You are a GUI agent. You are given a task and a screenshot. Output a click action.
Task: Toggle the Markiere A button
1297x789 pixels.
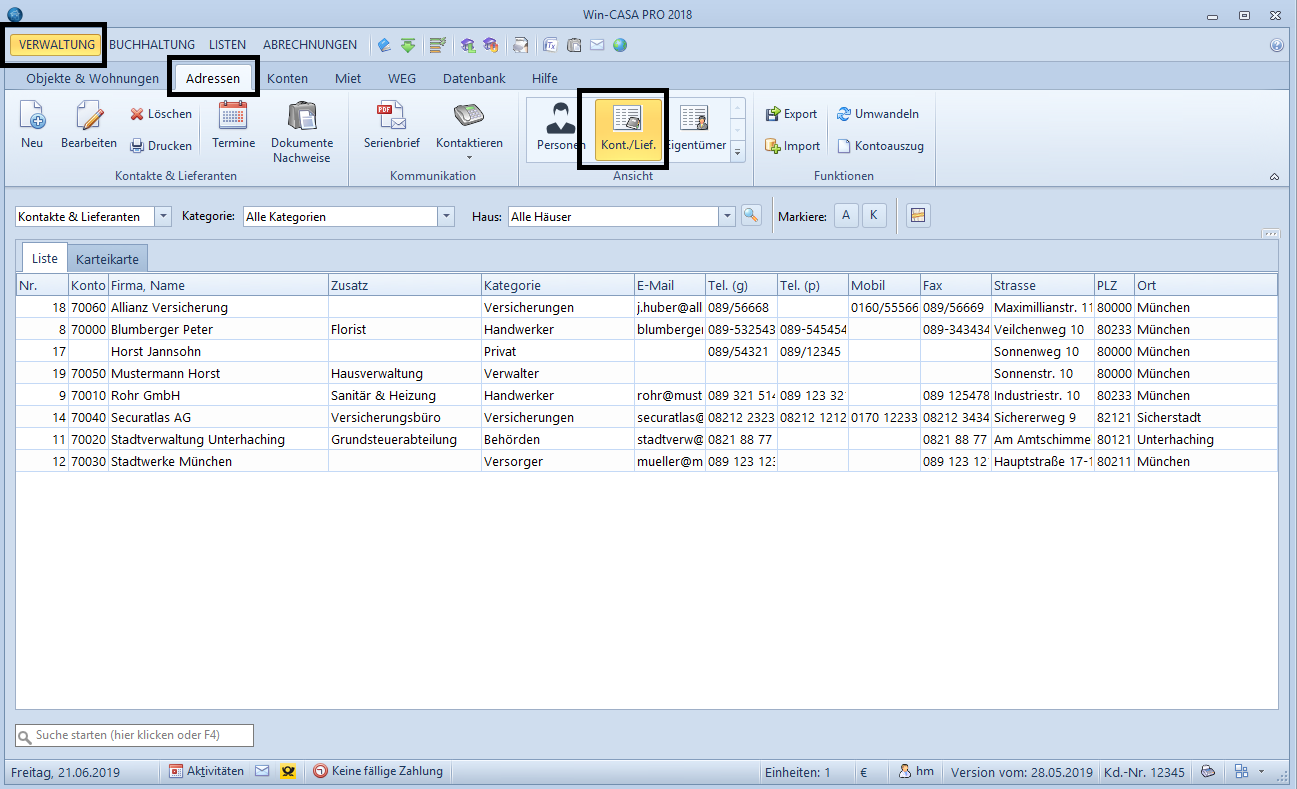click(x=846, y=215)
